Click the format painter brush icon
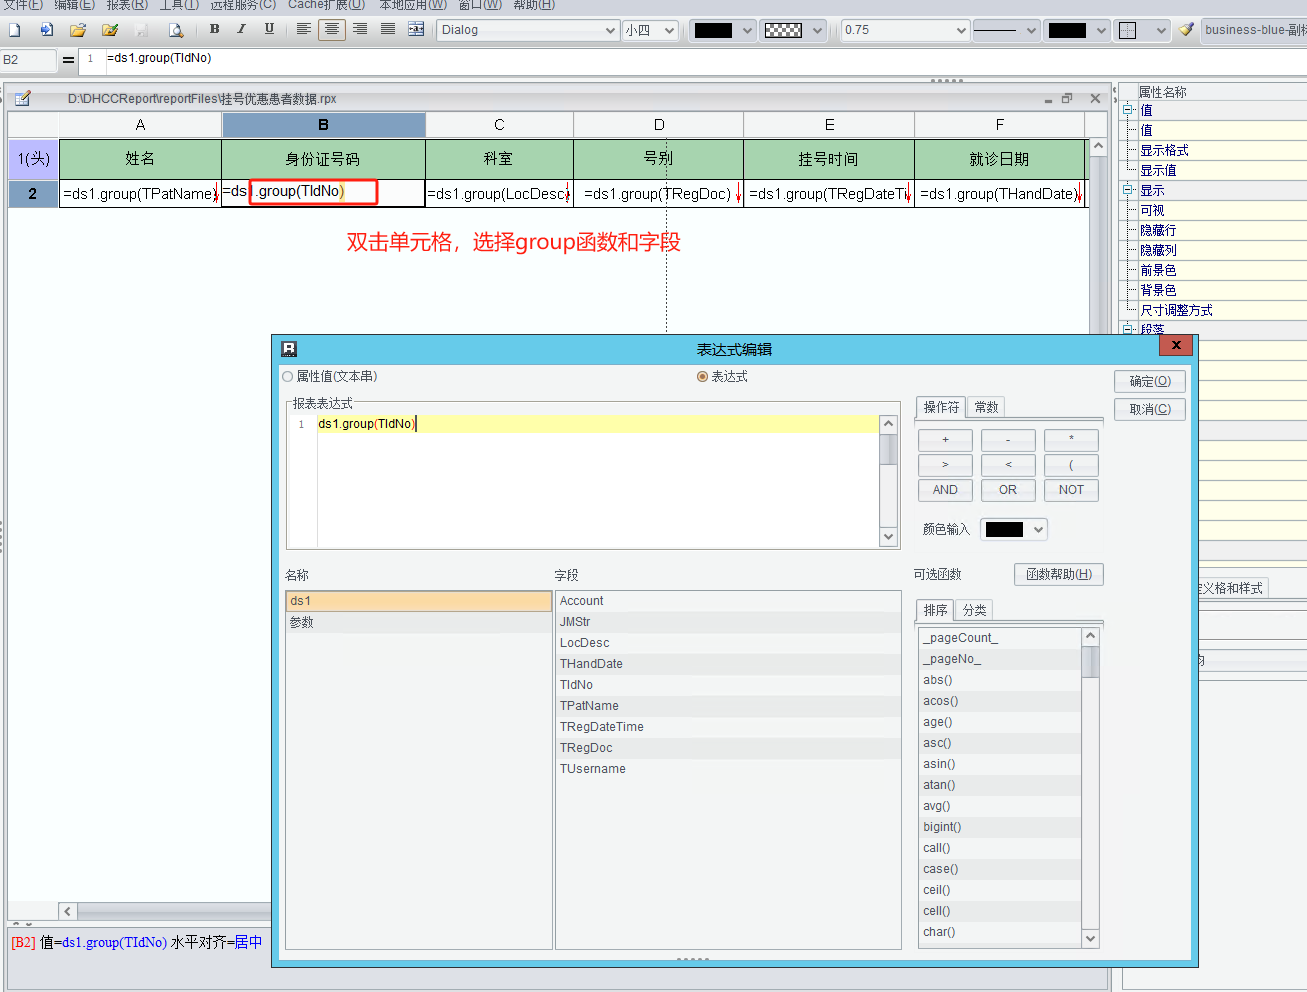The width and height of the screenshot is (1307, 992). tap(1186, 30)
